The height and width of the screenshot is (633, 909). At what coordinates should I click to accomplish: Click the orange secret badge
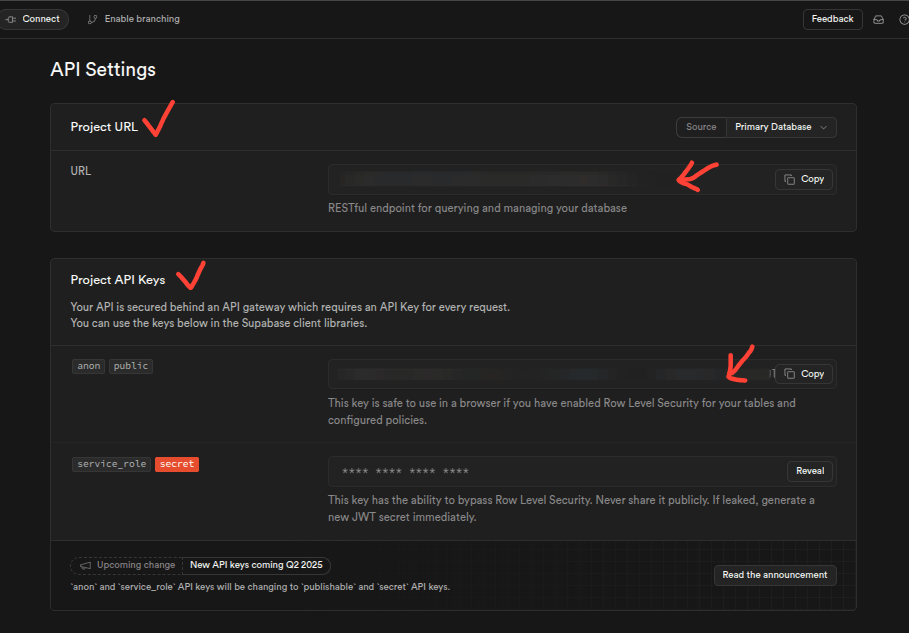176,463
